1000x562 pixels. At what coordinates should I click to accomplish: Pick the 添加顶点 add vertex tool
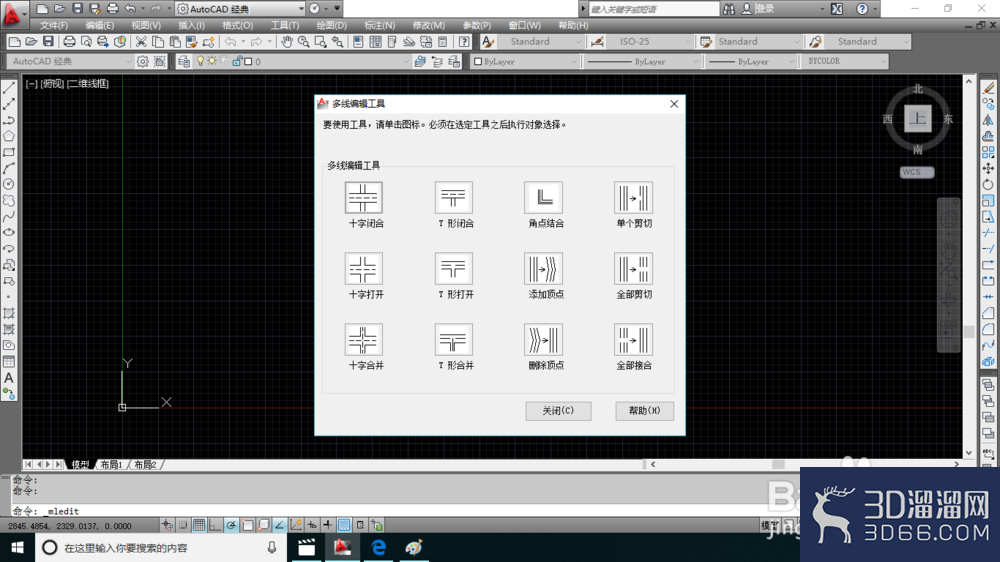tap(543, 269)
